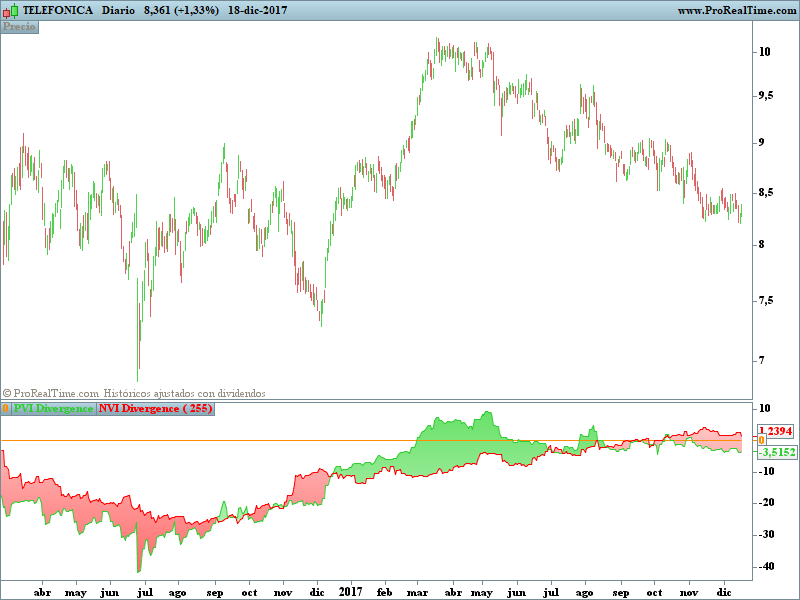Click the jul label after 2017 on axis
This screenshot has width=800, height=600.
[x=551, y=592]
